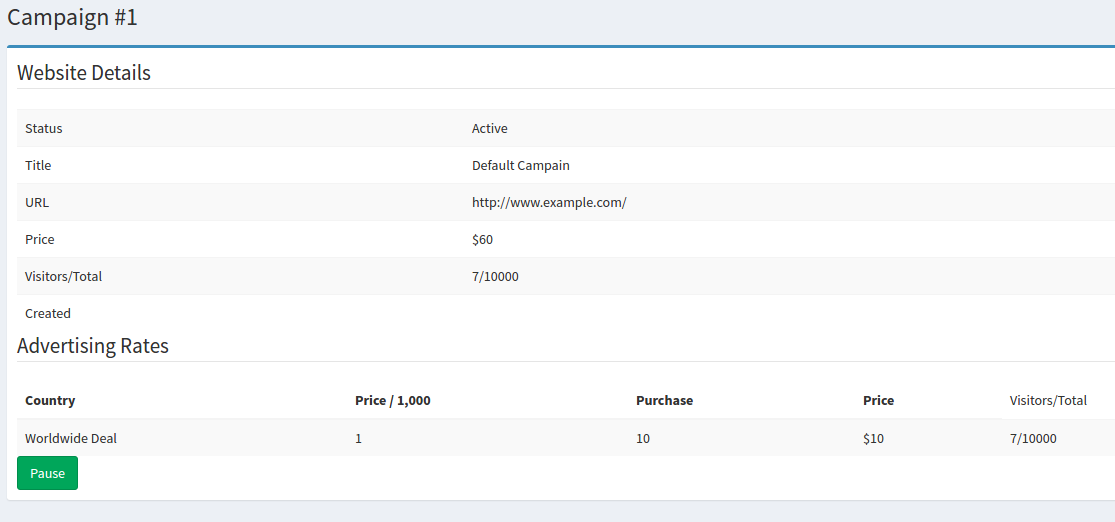Select the Website Details section heading
Image resolution: width=1115 pixels, height=522 pixels.
click(84, 73)
